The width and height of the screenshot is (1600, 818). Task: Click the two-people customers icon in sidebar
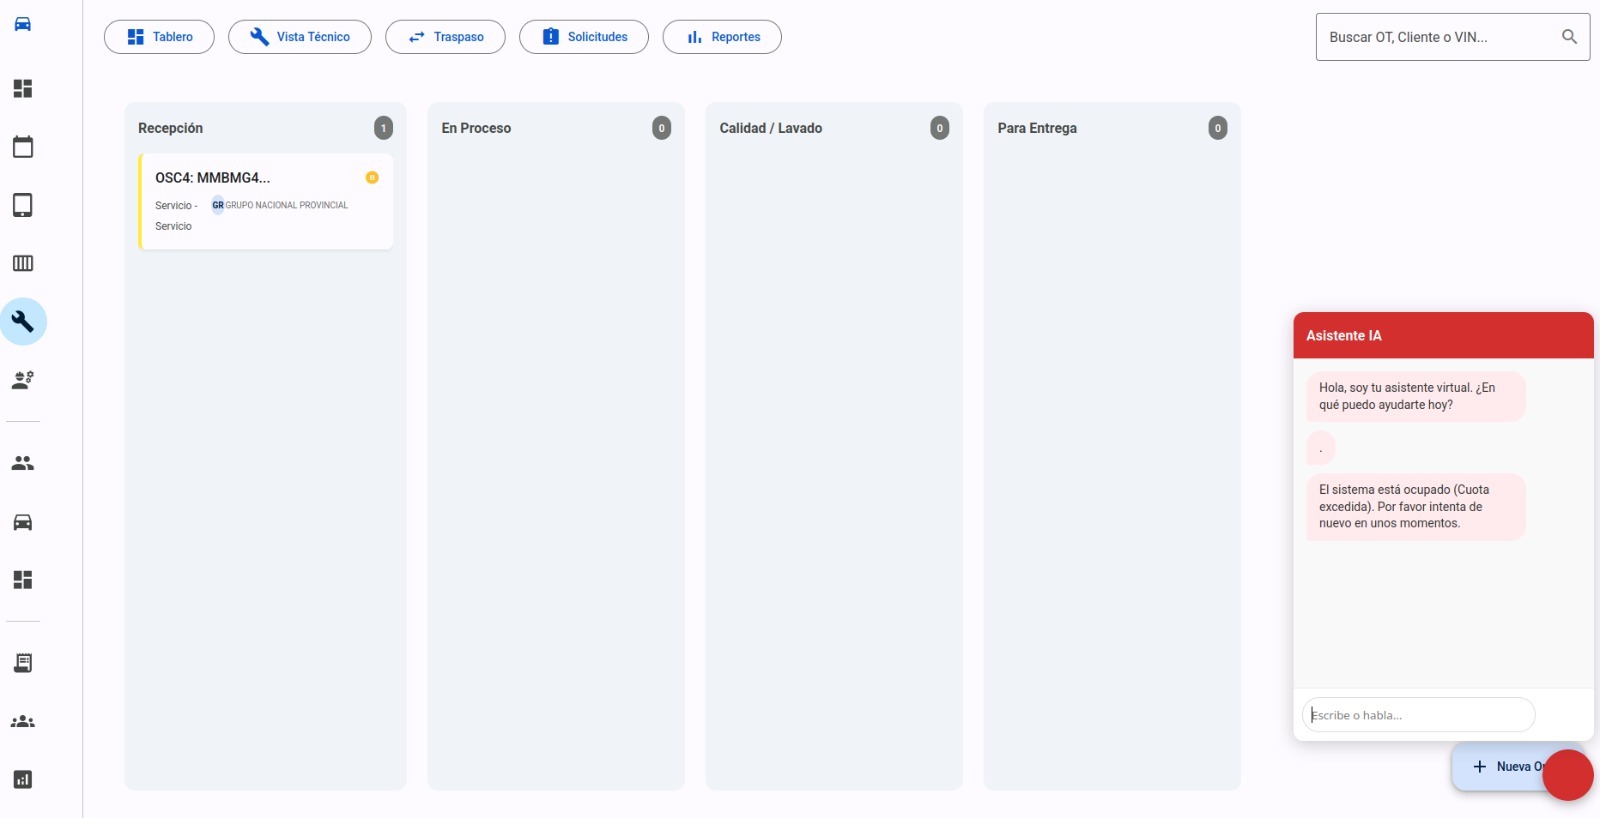click(22, 463)
